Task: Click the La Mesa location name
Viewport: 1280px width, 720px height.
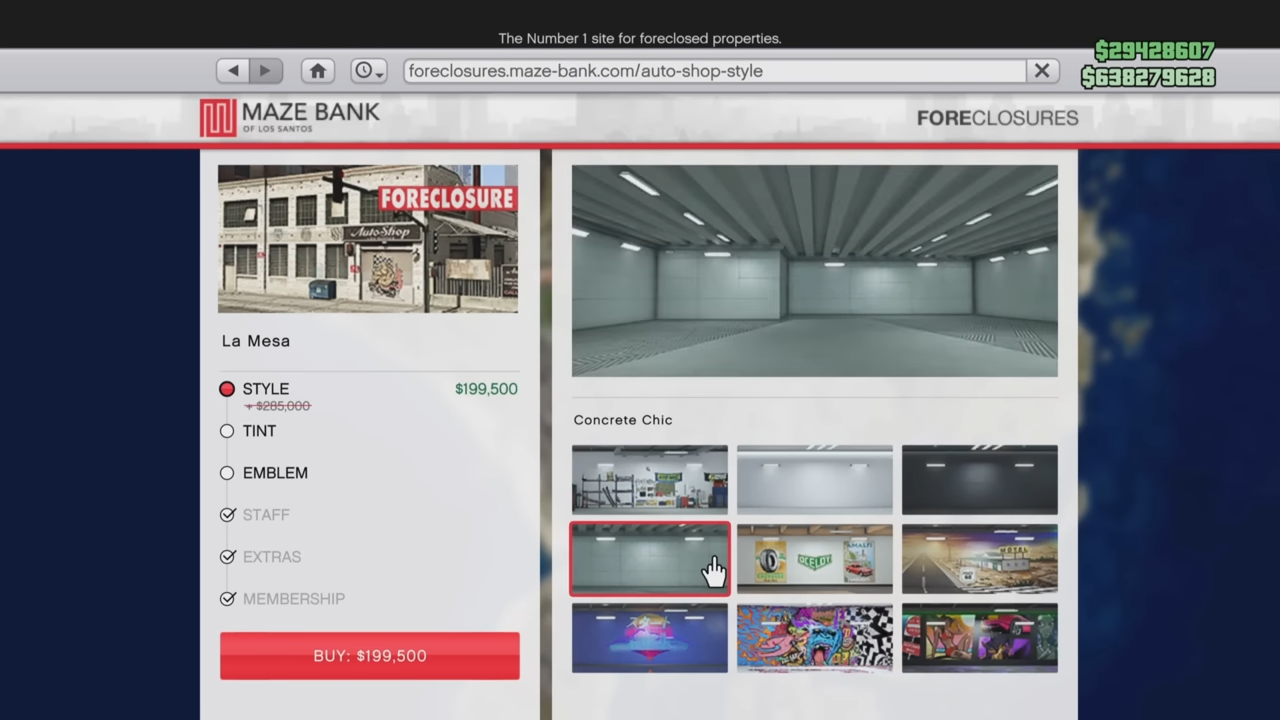Action: (x=256, y=341)
